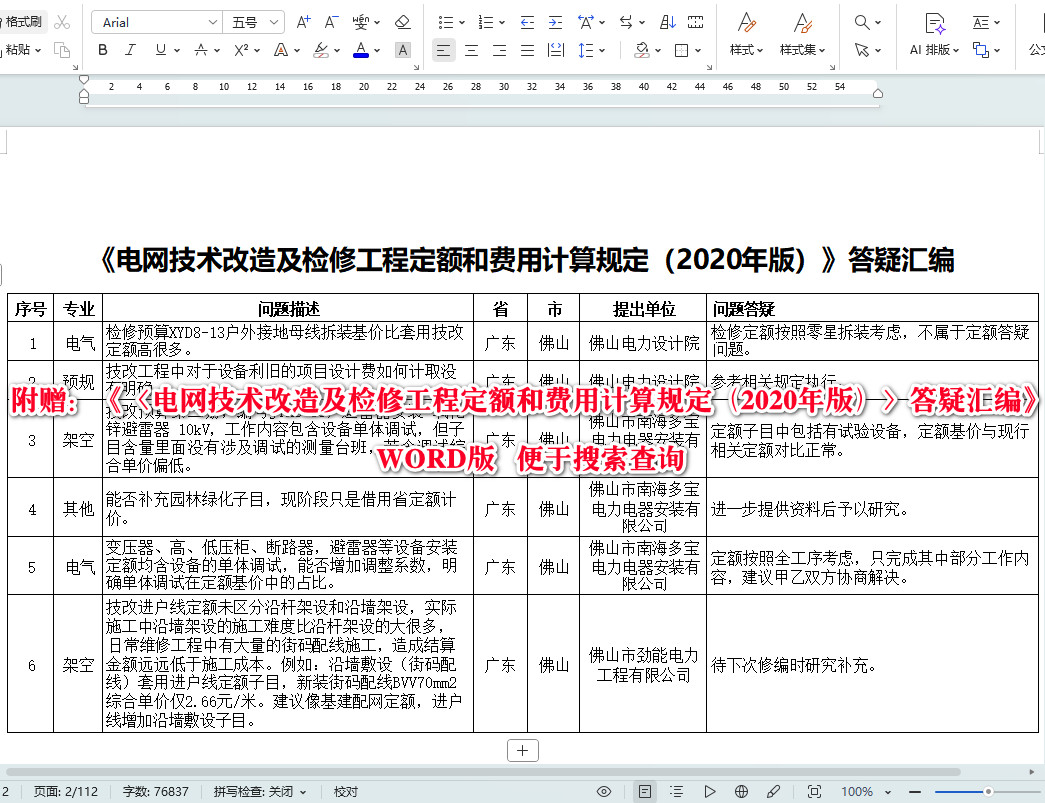The image size is (1045, 803).
Task: Adjust the zoom slider in status bar
Action: (x=989, y=792)
